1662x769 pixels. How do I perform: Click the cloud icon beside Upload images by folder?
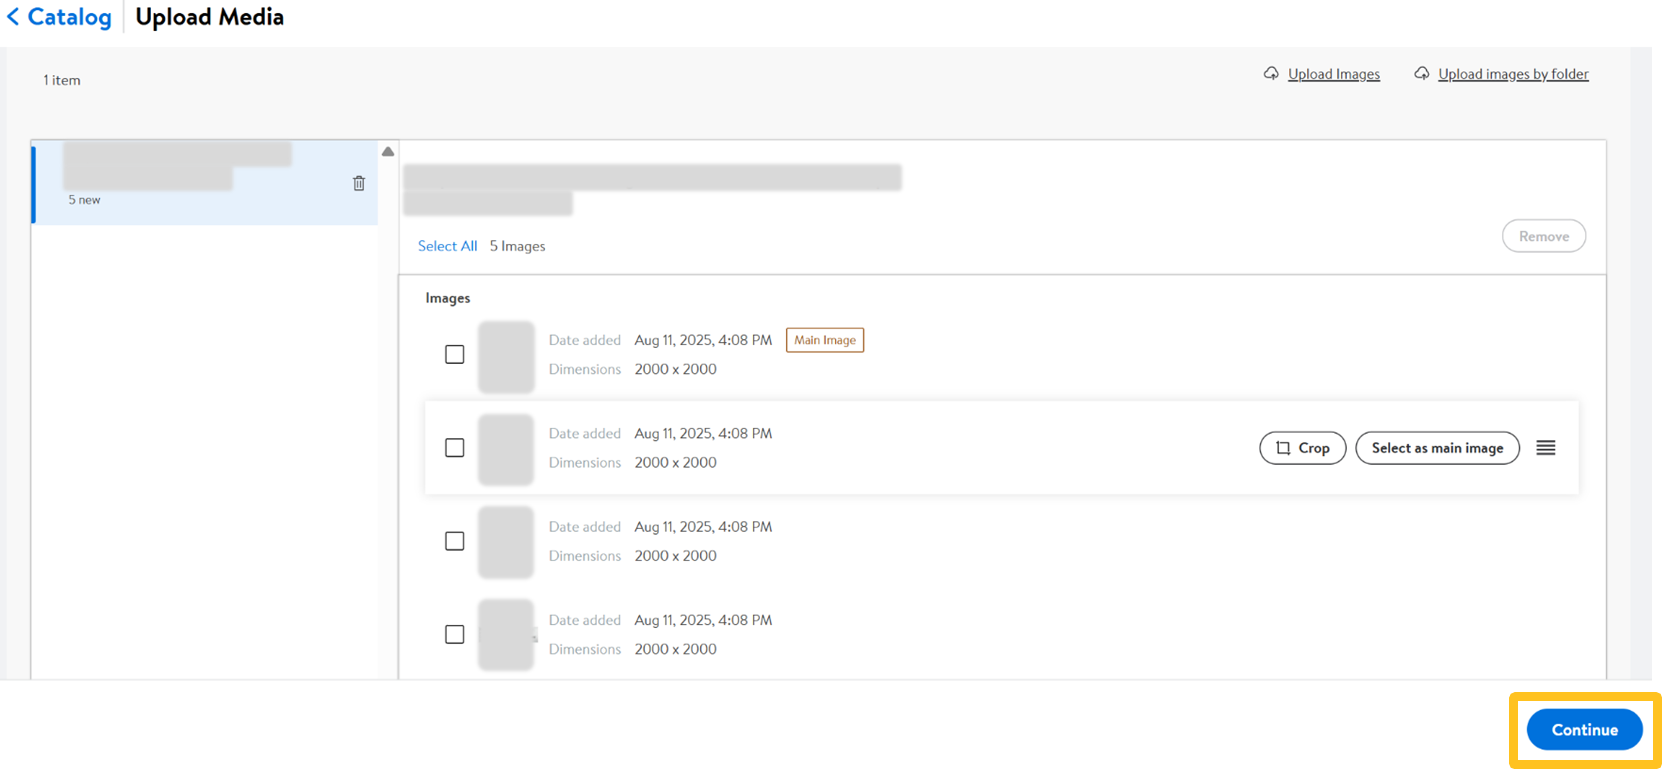(x=1421, y=74)
